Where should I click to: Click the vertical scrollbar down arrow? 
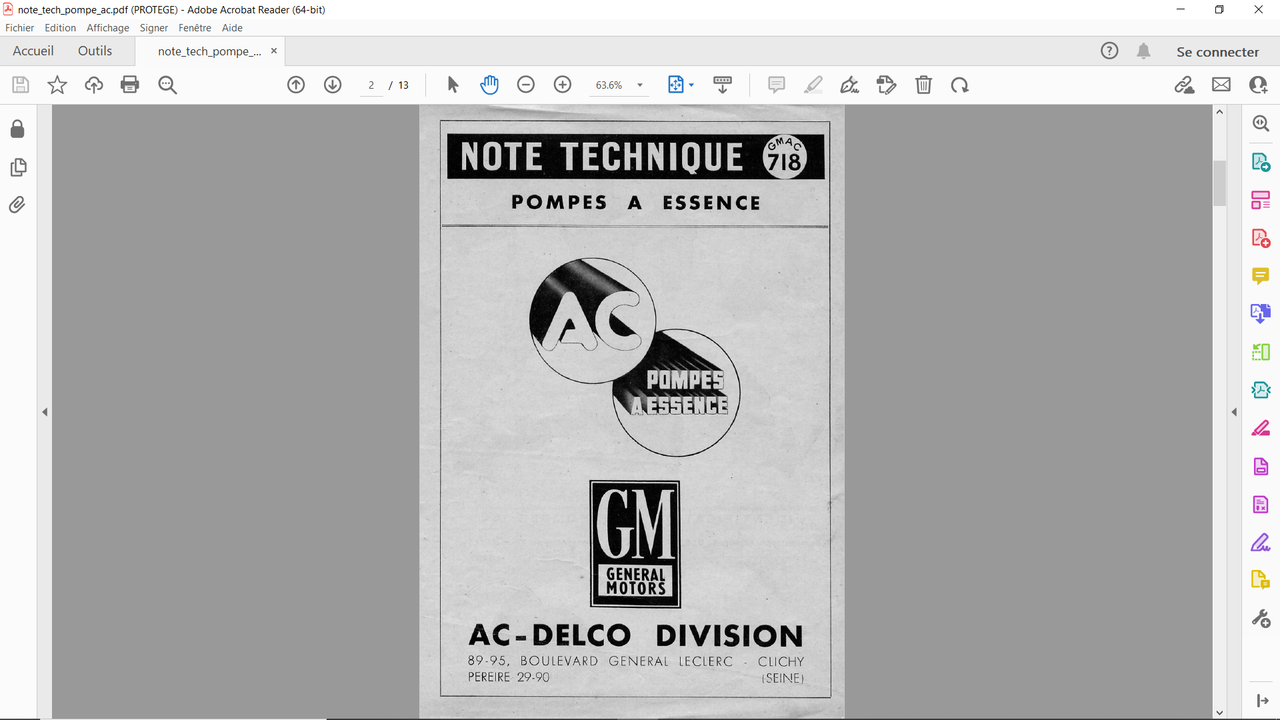pos(1219,712)
